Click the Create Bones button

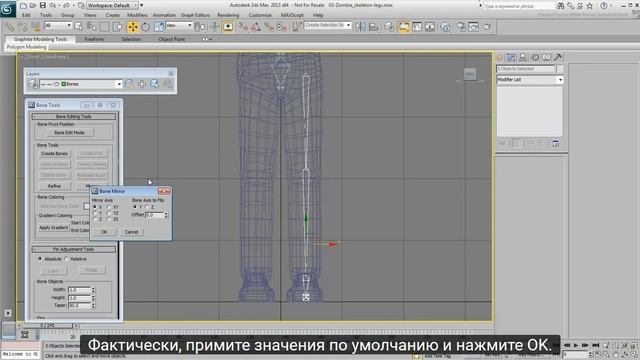(x=54, y=153)
